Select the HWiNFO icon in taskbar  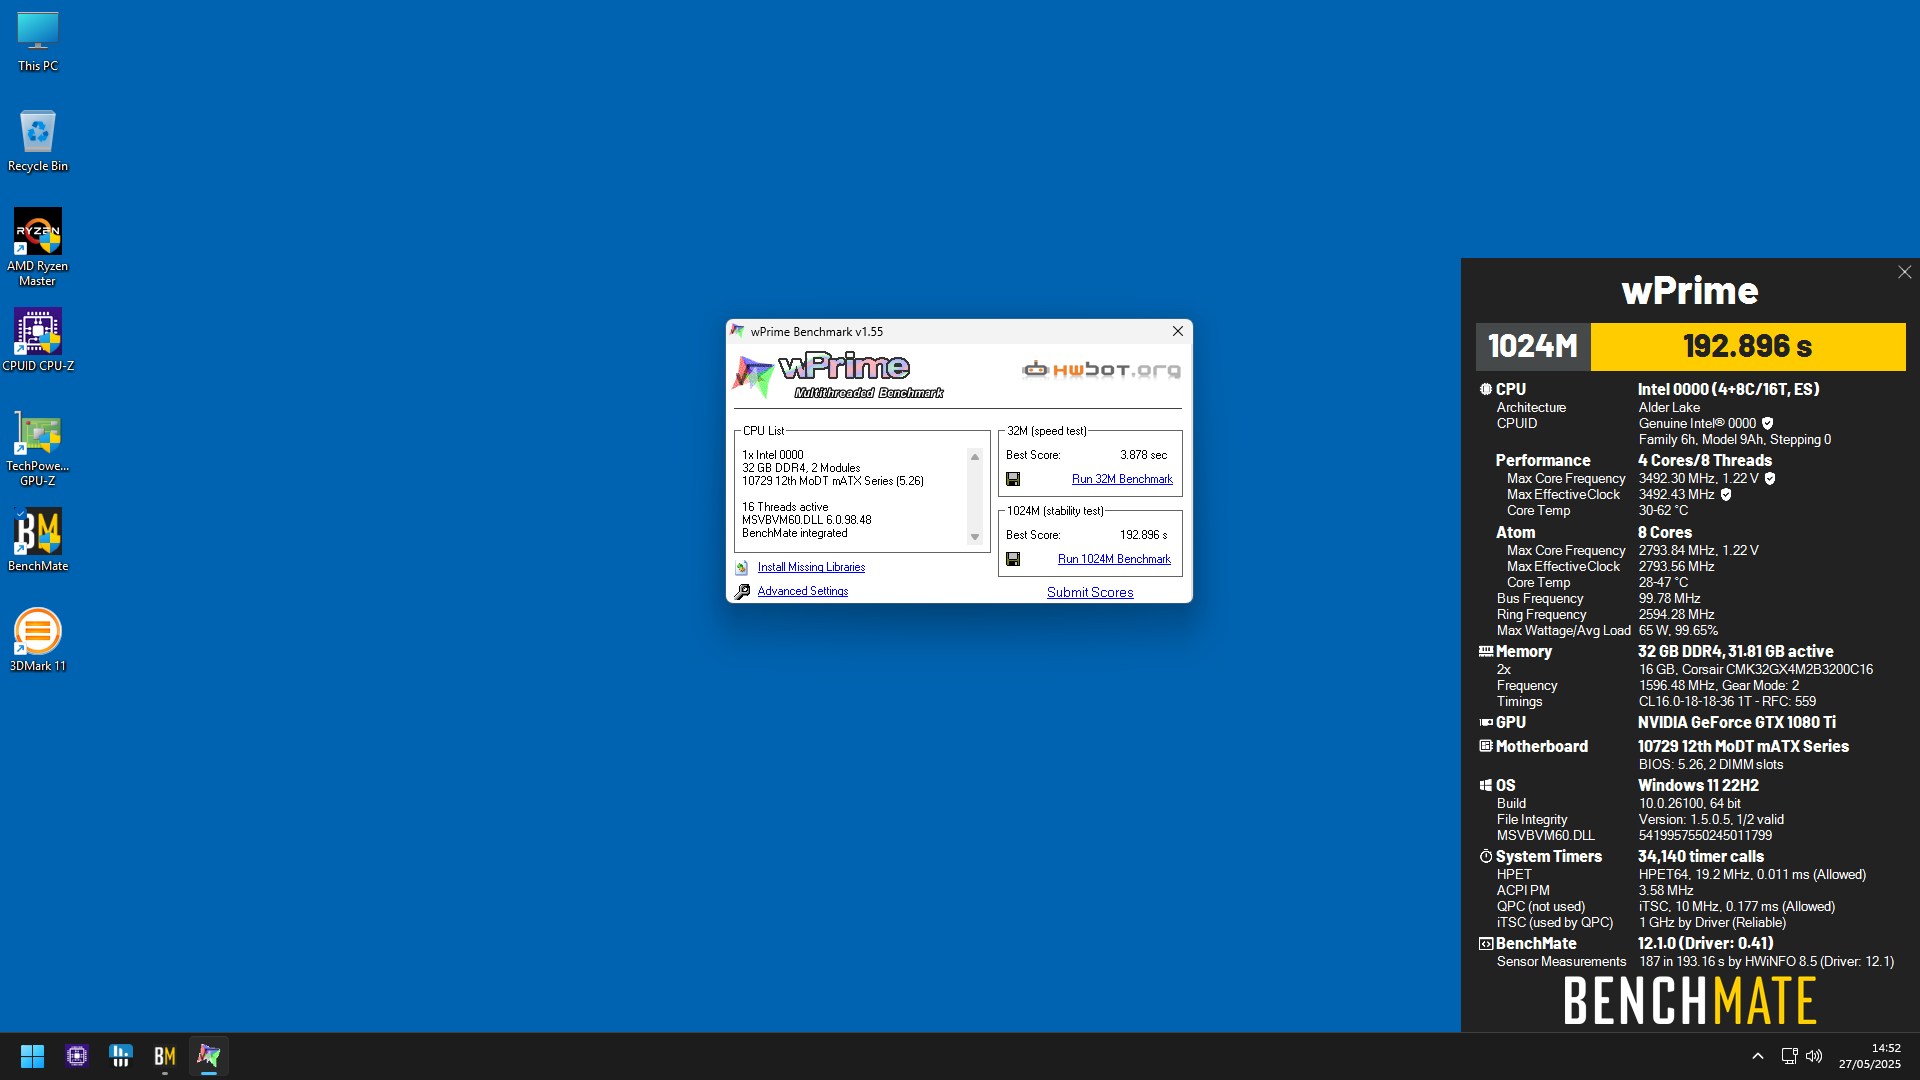tap(121, 1056)
